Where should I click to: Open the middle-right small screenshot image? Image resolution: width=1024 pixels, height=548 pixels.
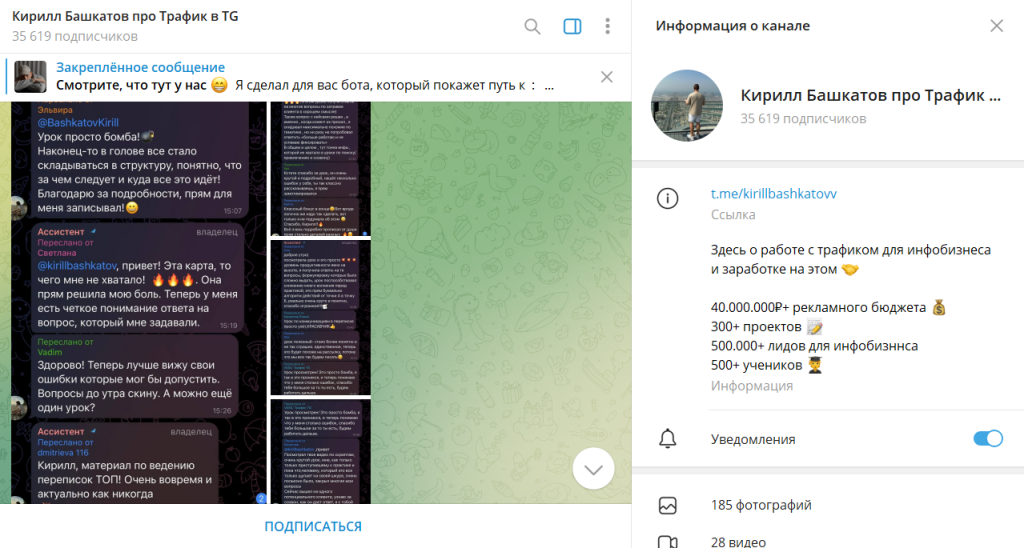pos(321,317)
